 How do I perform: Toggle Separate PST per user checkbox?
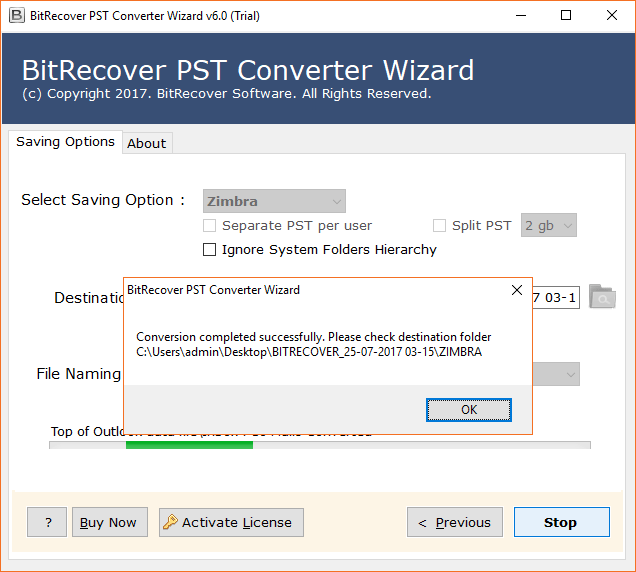pos(209,226)
